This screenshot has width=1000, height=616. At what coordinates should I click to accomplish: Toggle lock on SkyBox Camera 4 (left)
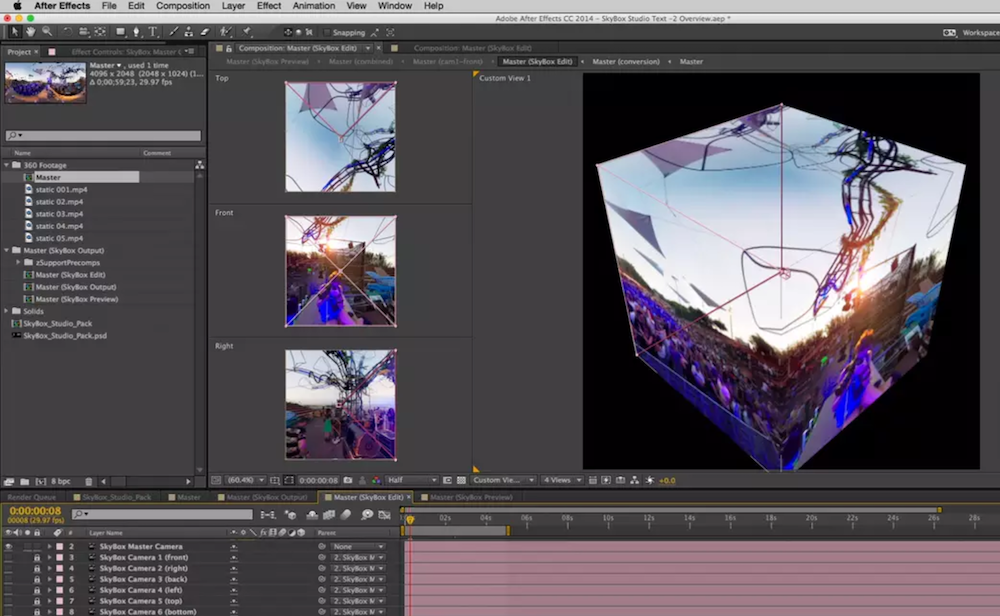click(37, 590)
